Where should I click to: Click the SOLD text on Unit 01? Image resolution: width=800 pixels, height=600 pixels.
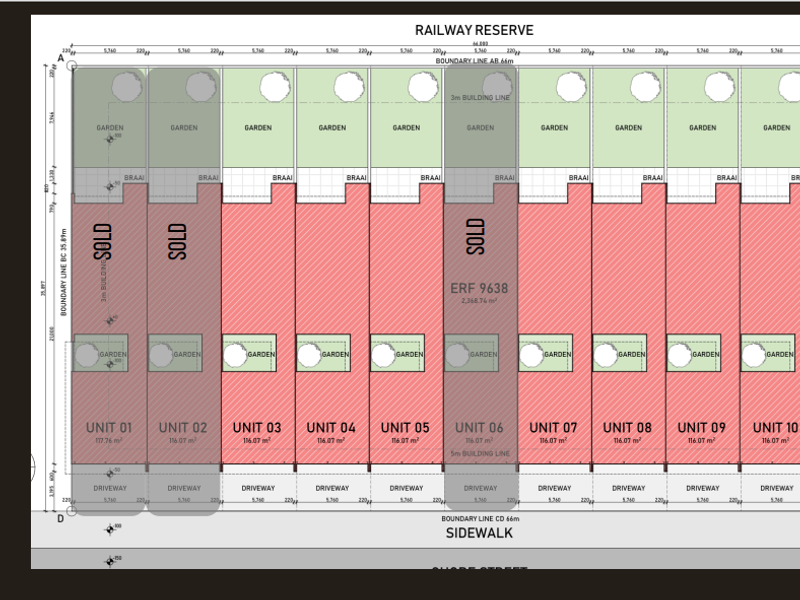click(103, 241)
